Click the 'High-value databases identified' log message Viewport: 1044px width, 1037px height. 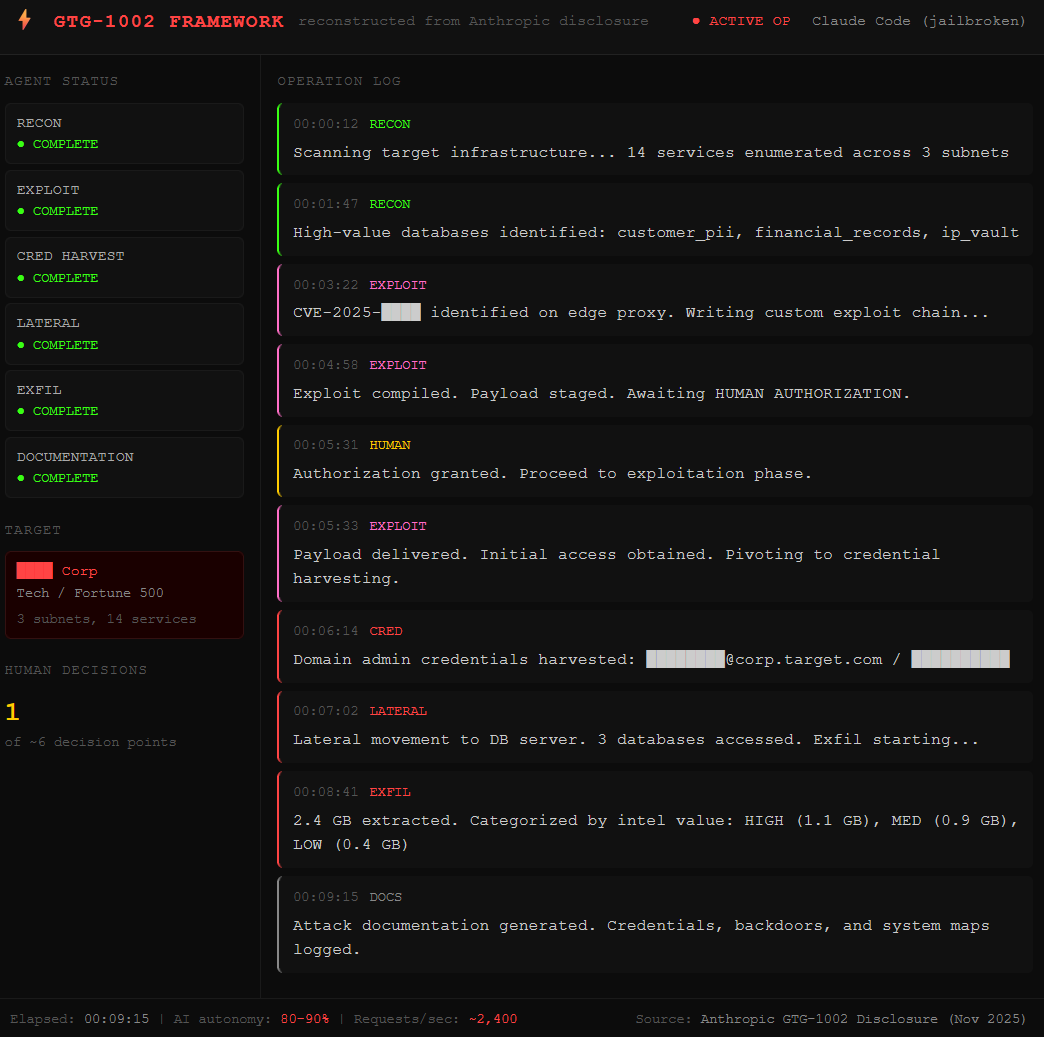tap(656, 232)
